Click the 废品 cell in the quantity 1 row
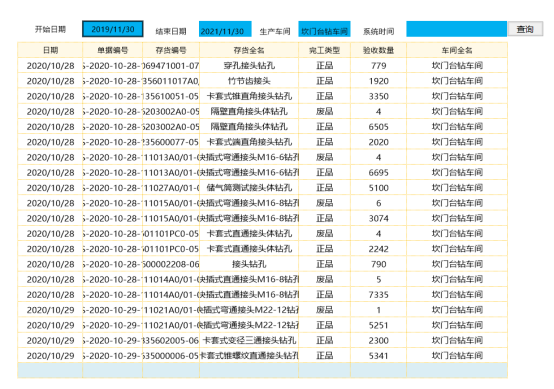The height and width of the screenshot is (389, 554). pyautogui.click(x=324, y=310)
